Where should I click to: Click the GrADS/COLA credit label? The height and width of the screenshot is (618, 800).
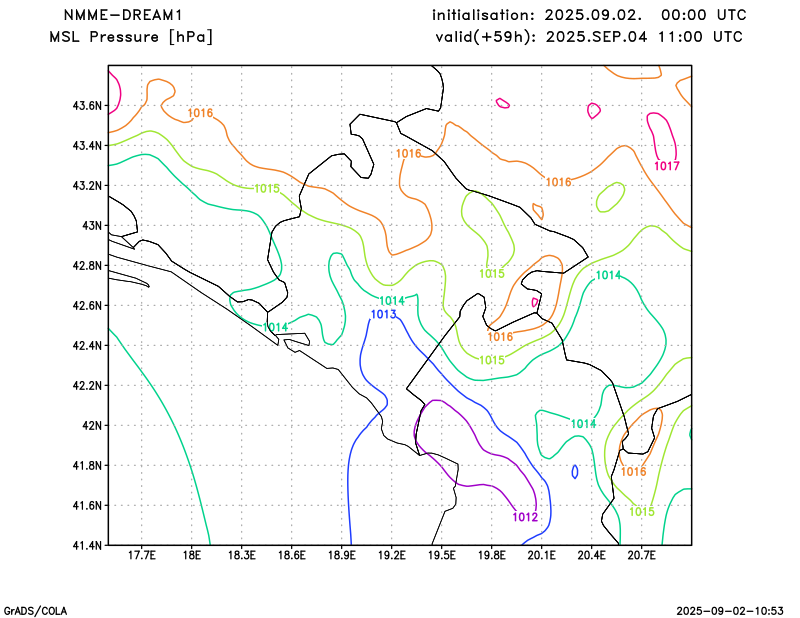(x=35, y=611)
